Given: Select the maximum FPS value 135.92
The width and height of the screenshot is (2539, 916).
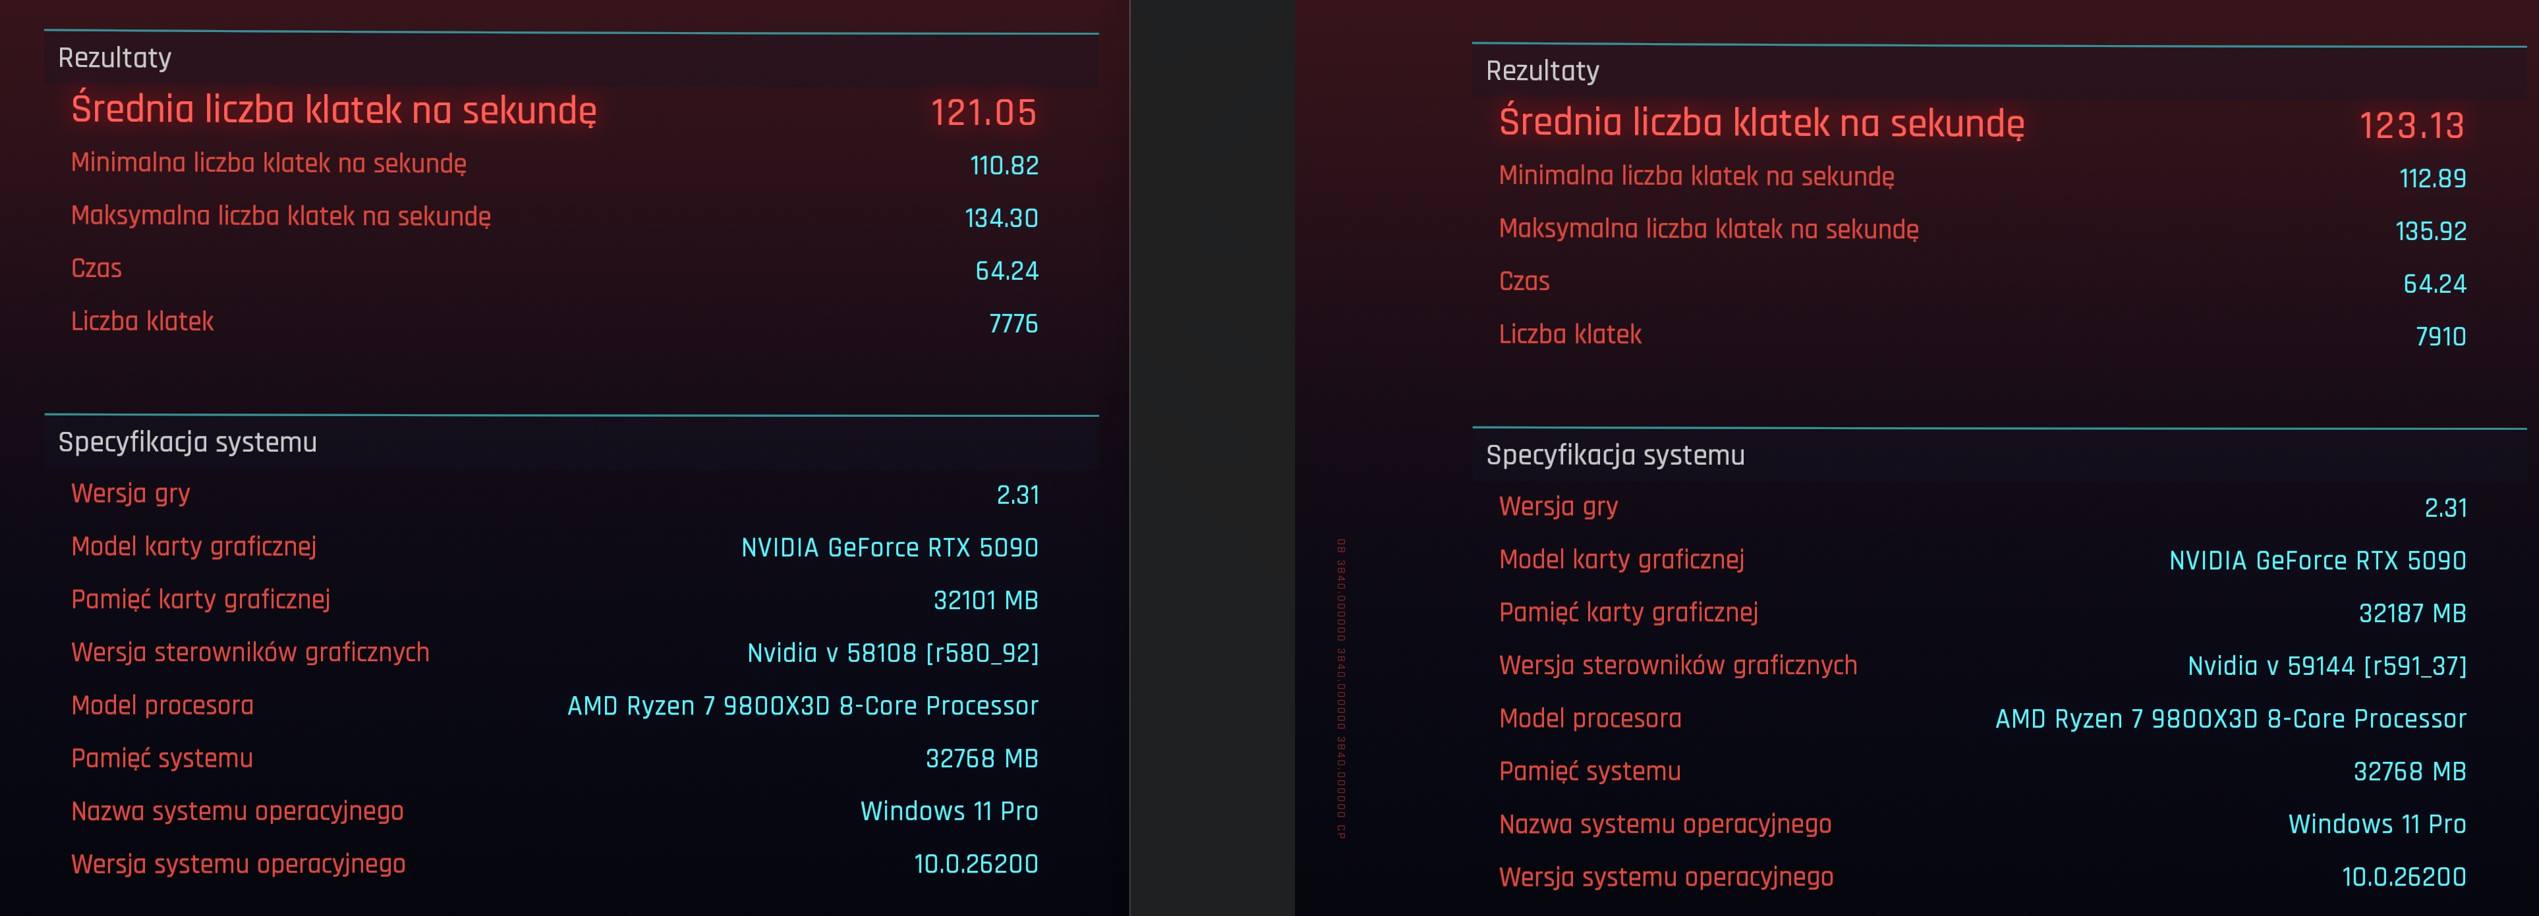Looking at the screenshot, I should coord(2430,231).
